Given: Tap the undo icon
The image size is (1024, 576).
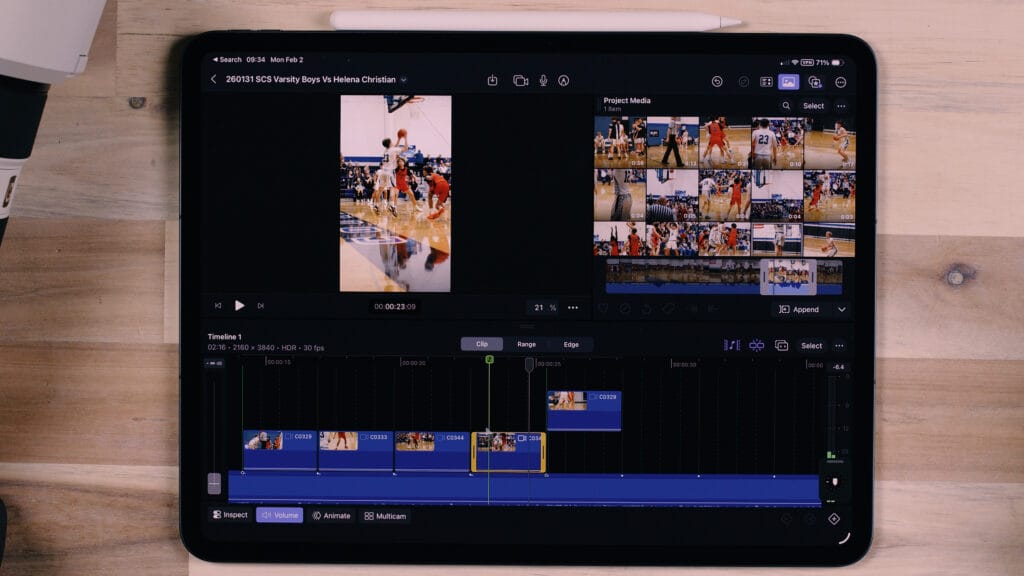Looking at the screenshot, I should pos(716,81).
